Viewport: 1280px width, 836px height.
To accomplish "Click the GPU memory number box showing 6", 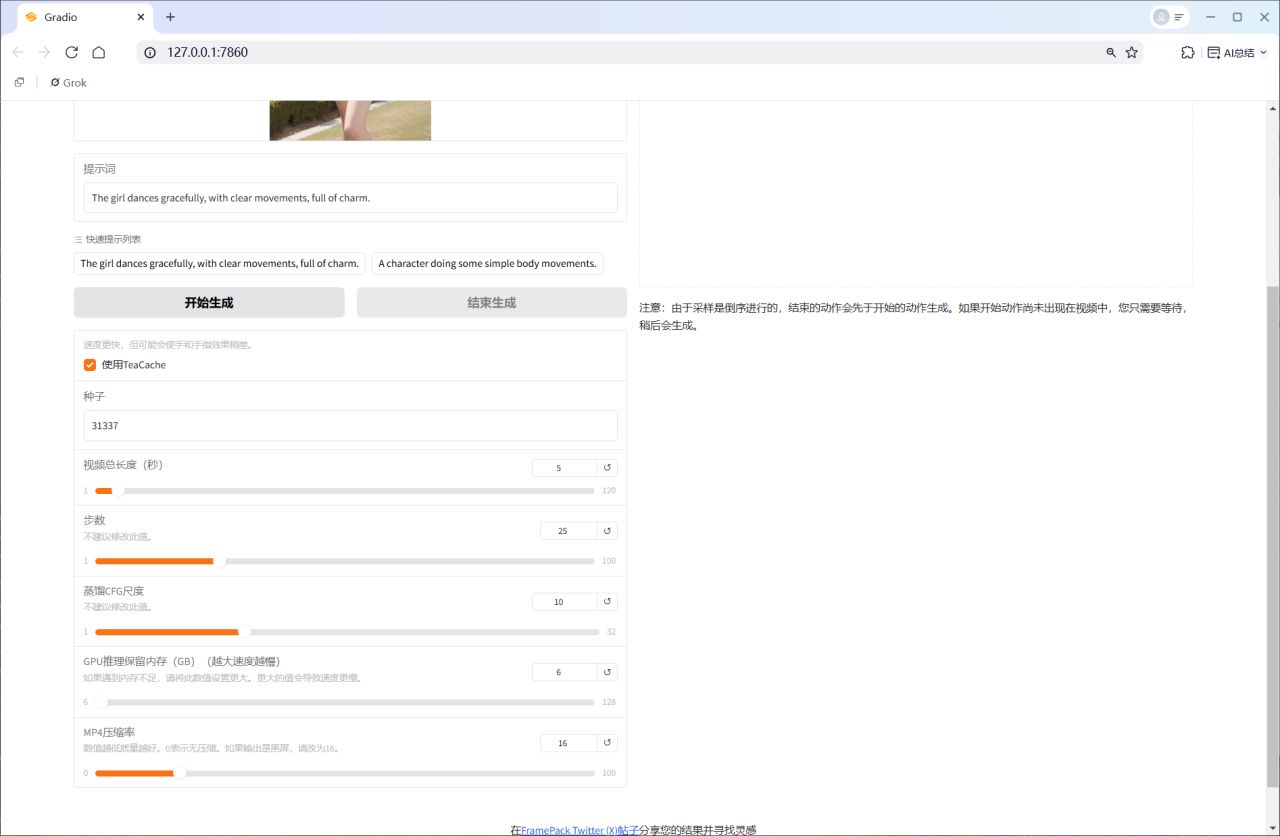I will [x=564, y=672].
